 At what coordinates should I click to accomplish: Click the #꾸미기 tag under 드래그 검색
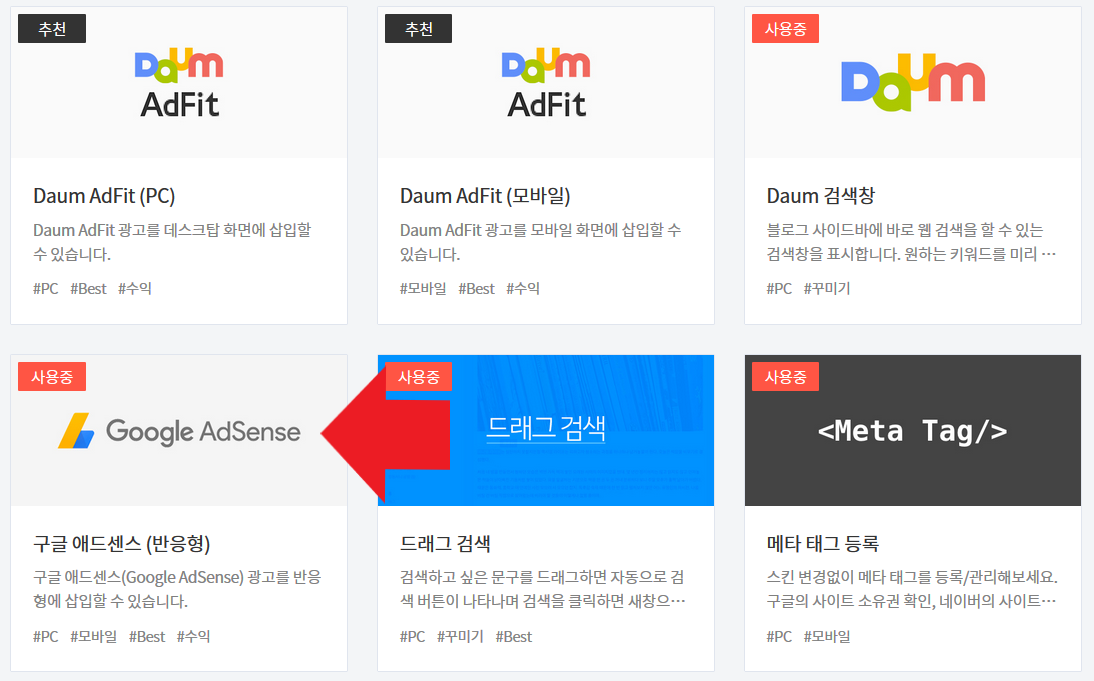coord(460,636)
